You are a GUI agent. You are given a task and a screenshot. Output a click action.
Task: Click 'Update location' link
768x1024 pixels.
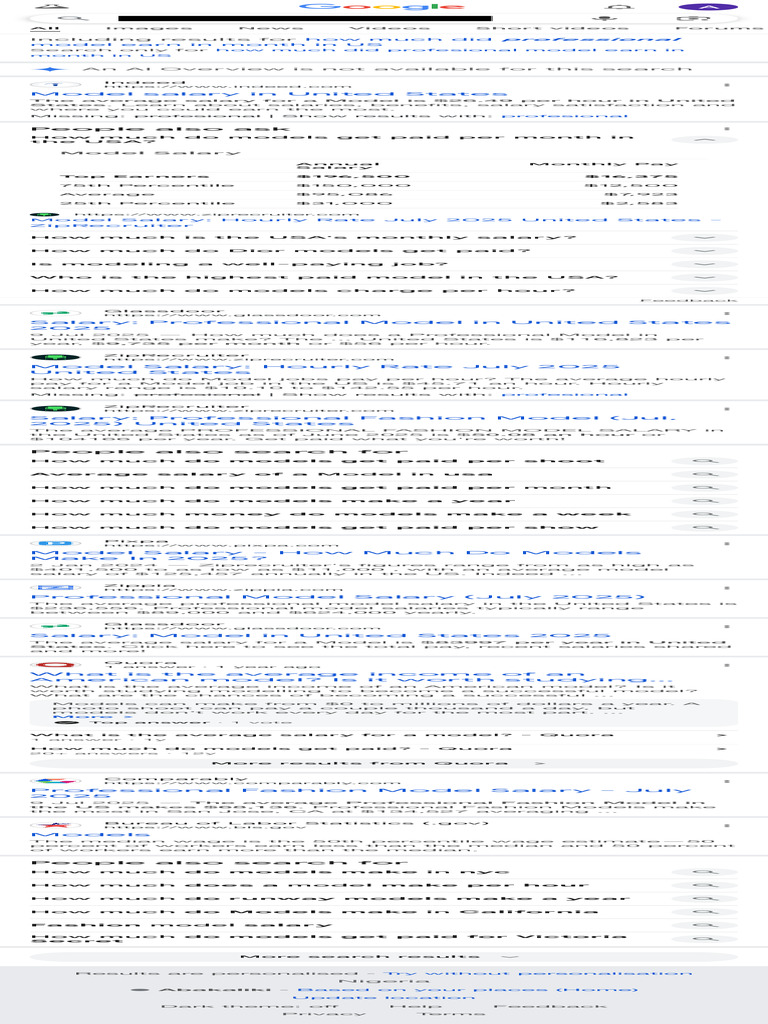pos(384,997)
